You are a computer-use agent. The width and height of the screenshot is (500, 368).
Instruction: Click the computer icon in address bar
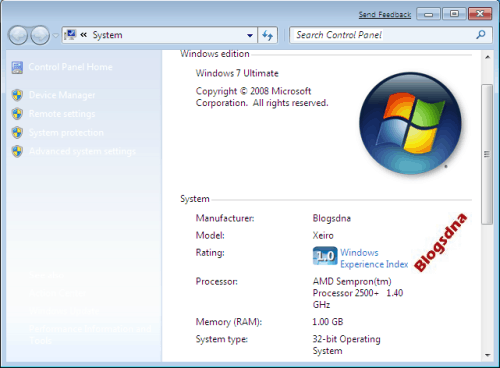pyautogui.click(x=70, y=35)
